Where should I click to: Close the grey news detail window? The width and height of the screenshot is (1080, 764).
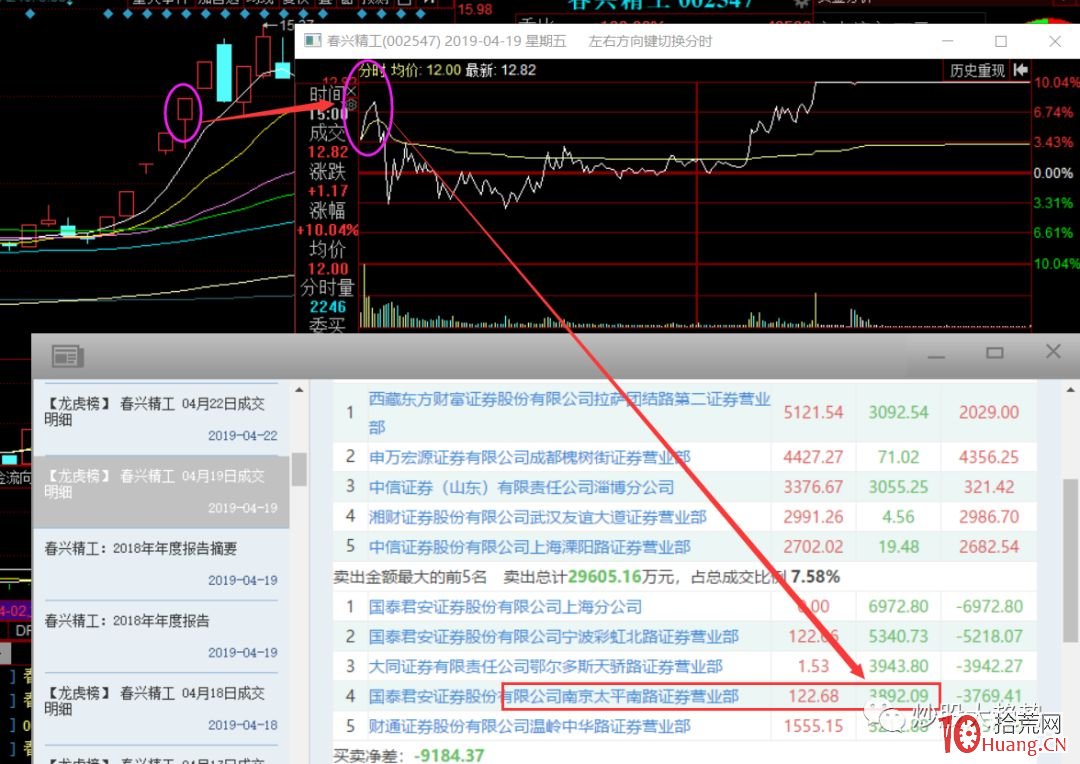1053,351
